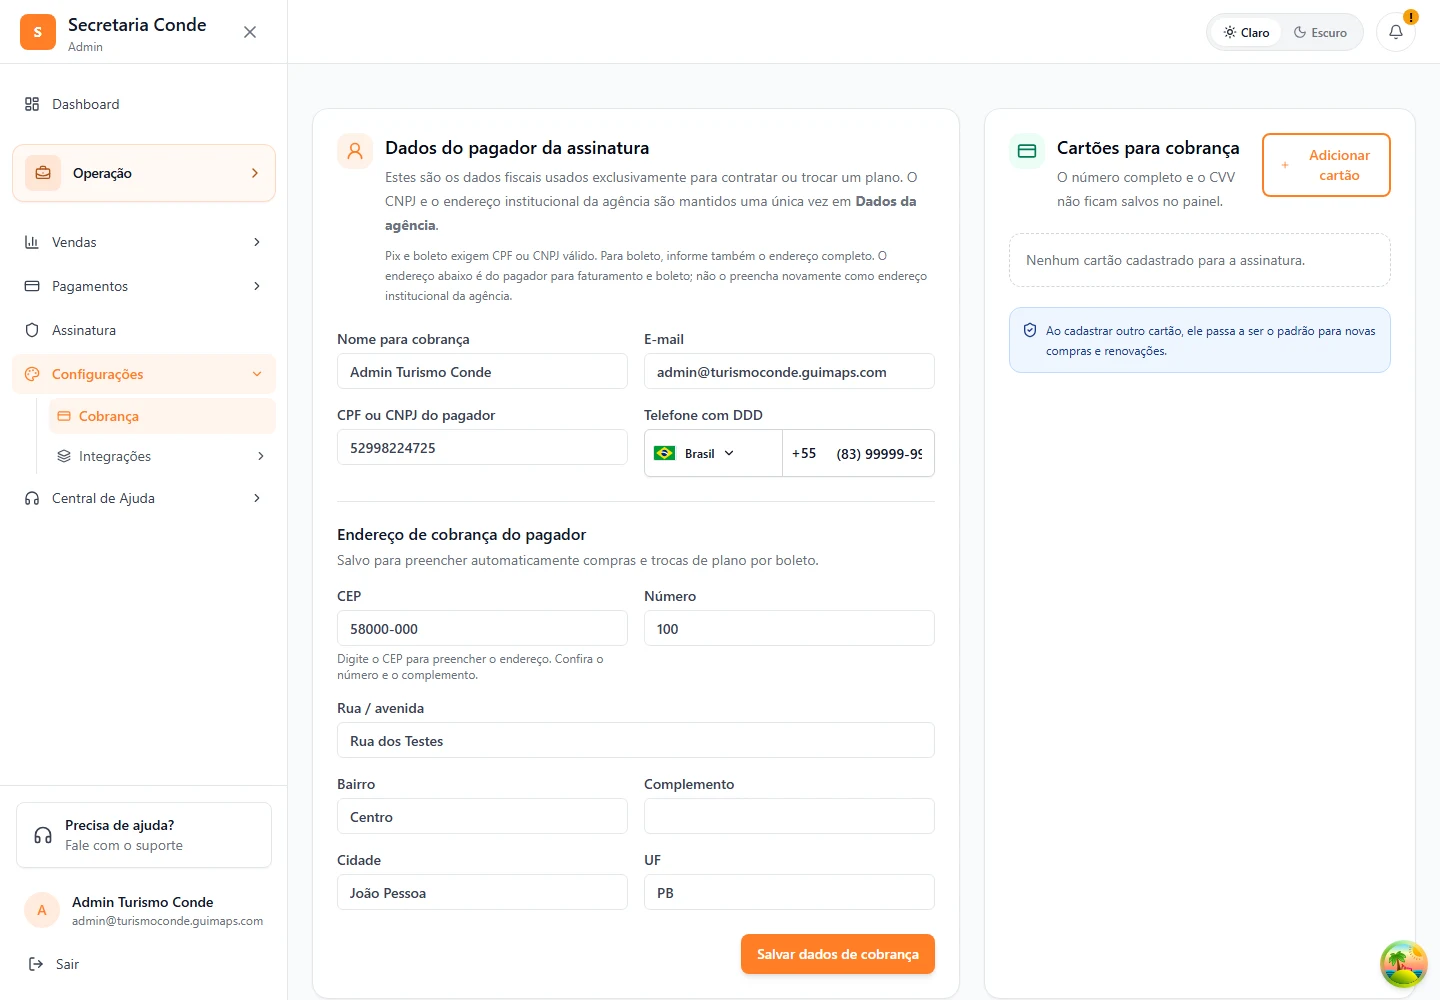Click the orange S logo icon
The image size is (1440, 1000).
(38, 32)
